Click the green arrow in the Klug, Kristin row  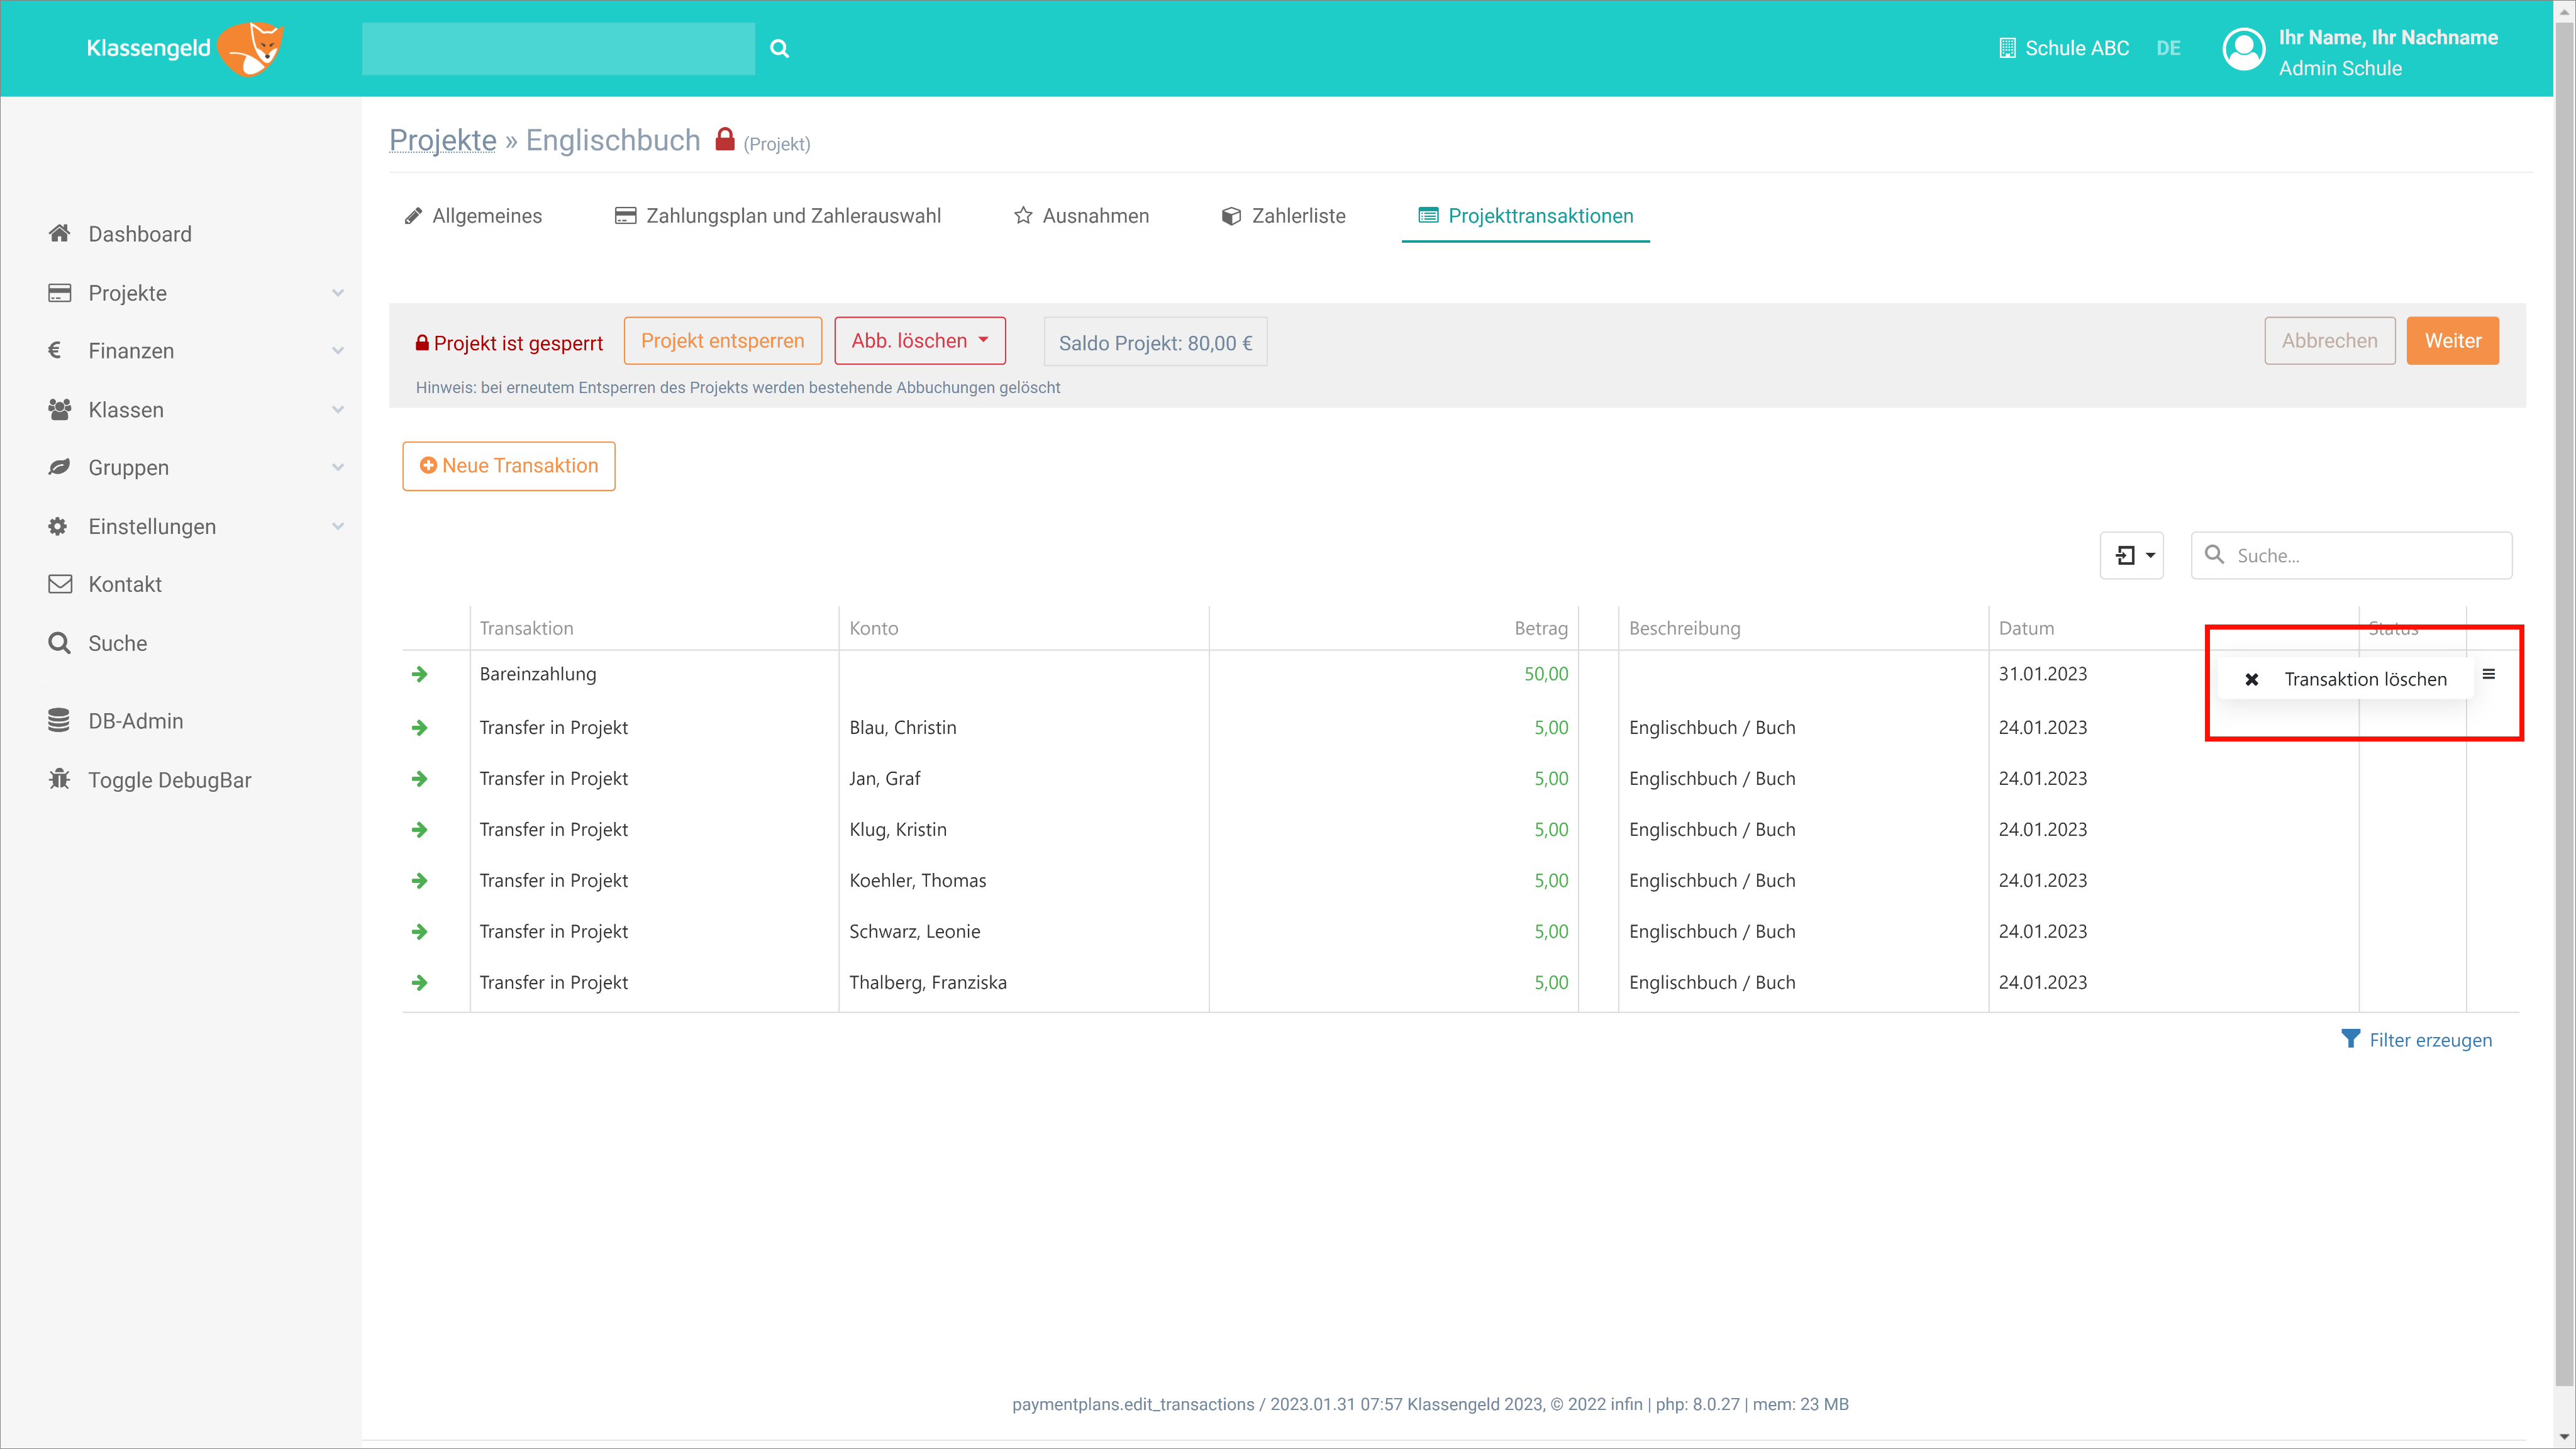coord(419,829)
